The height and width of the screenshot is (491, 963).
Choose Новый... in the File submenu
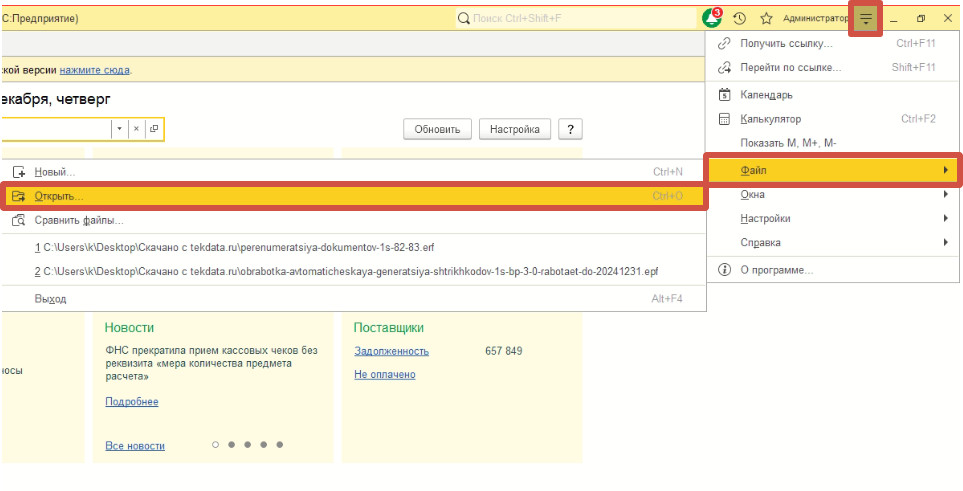coord(354,172)
